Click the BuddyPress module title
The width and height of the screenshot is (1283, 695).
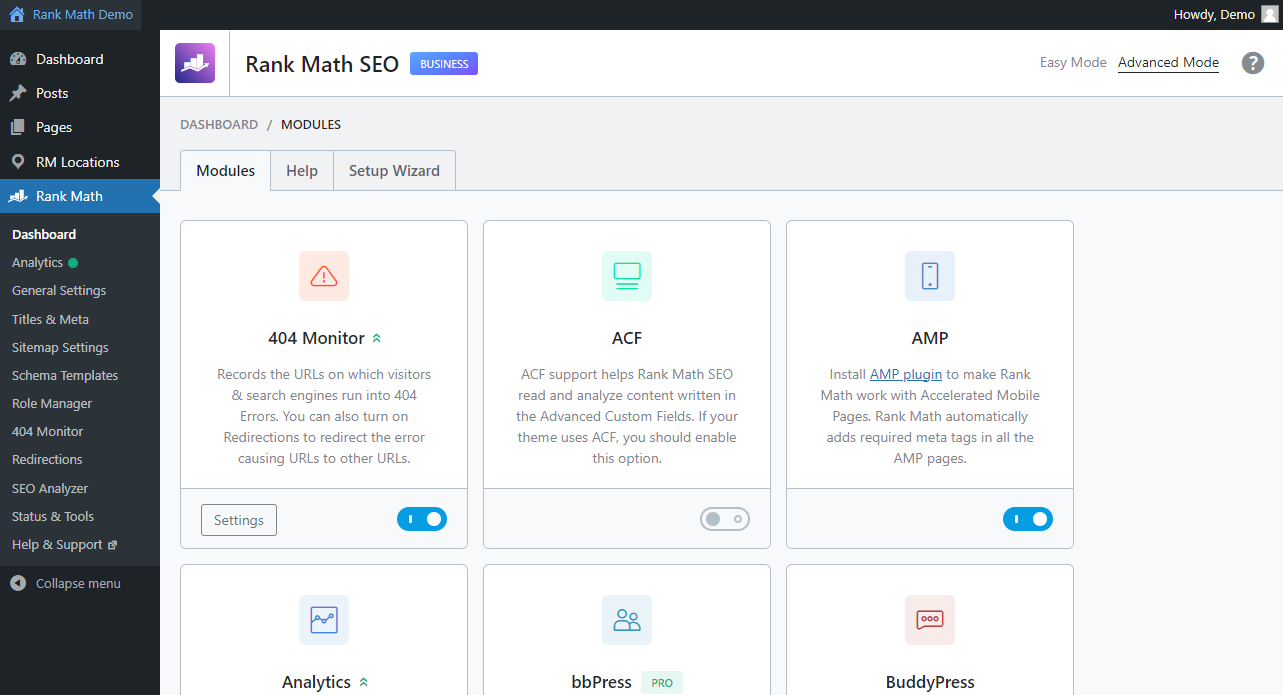[x=930, y=682]
